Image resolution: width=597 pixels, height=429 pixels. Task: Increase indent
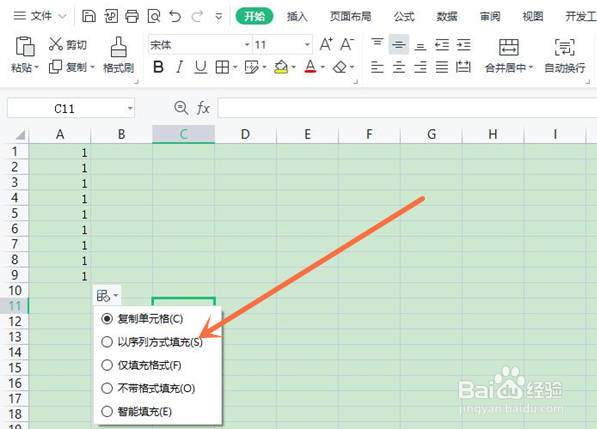coord(463,45)
